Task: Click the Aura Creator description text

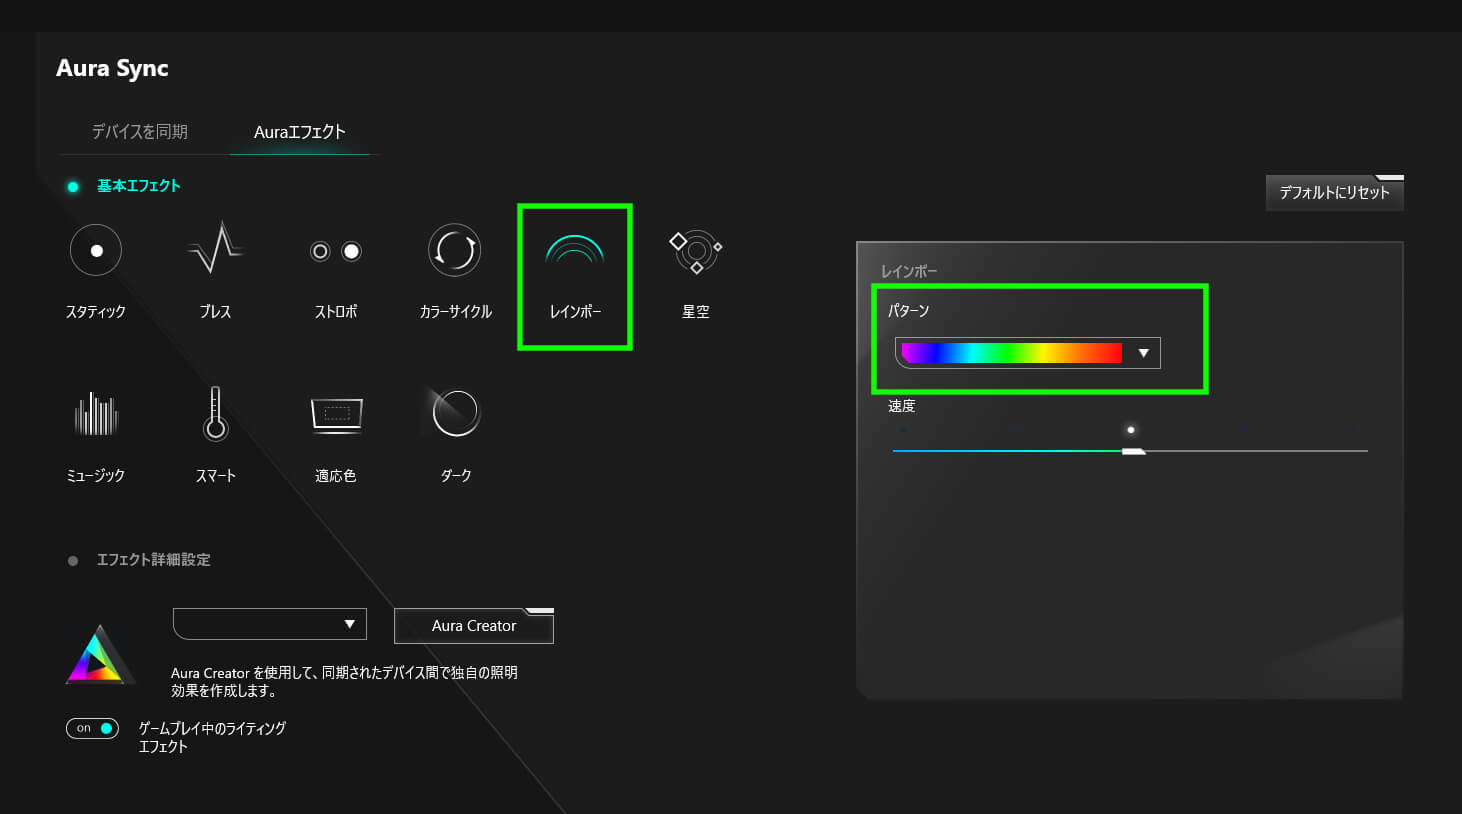Action: [344, 682]
